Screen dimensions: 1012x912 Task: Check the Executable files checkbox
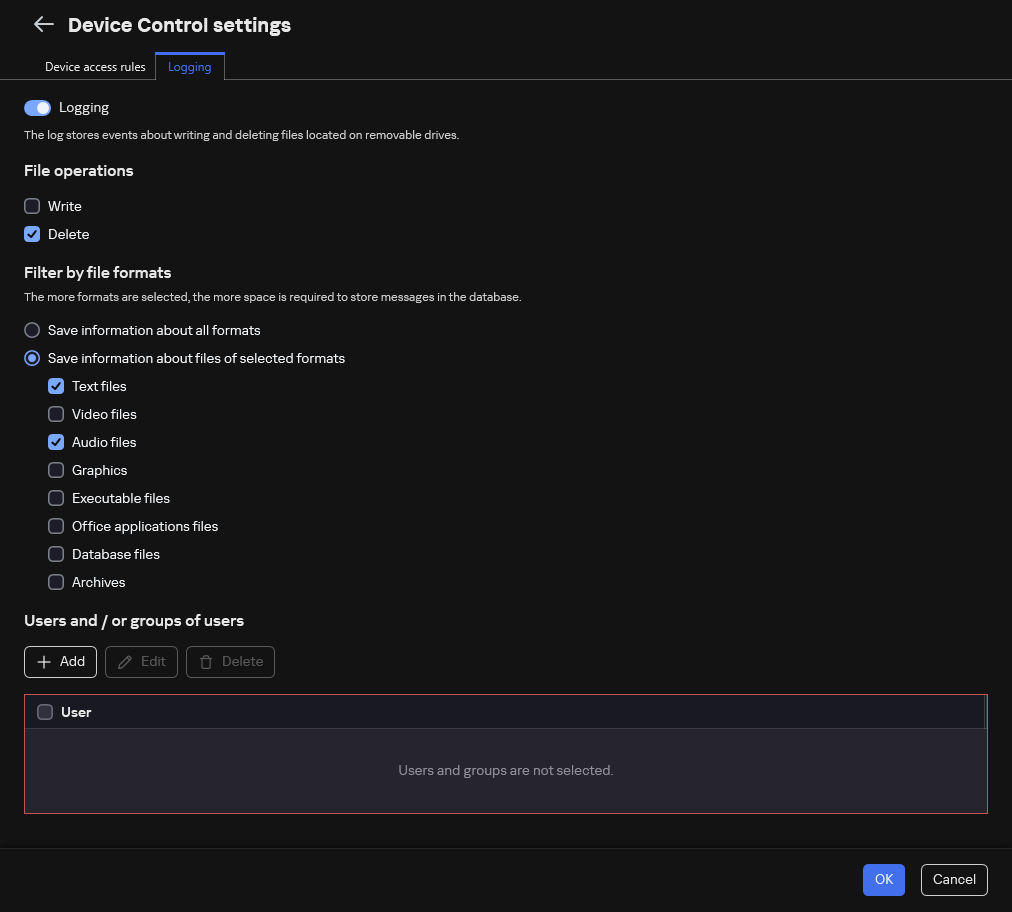(x=56, y=498)
